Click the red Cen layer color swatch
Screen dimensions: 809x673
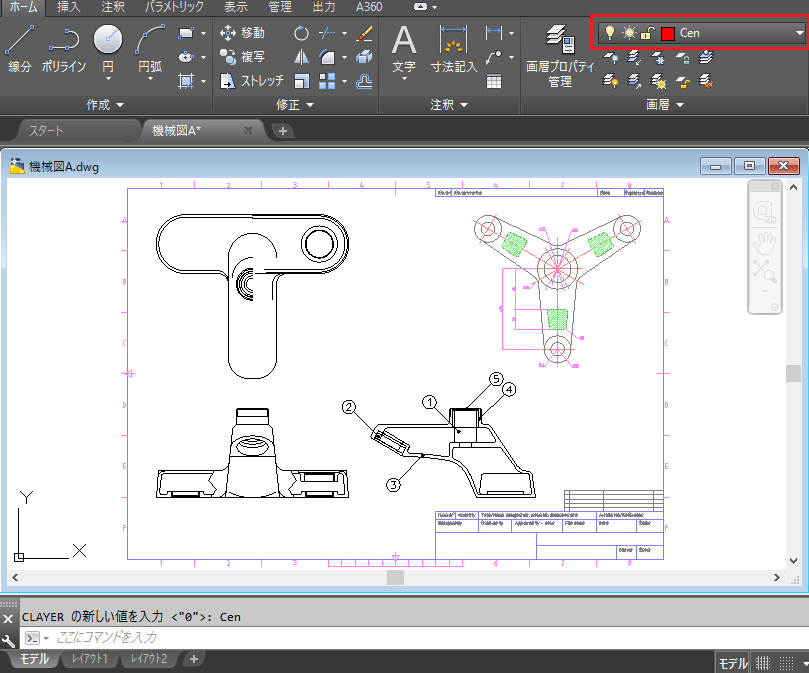tap(668, 34)
